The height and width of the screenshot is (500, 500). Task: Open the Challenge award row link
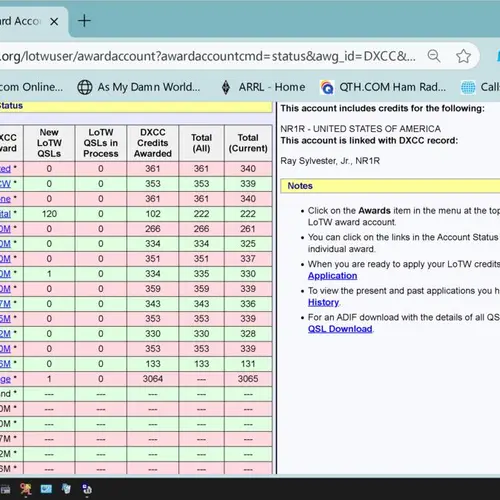pos(5,379)
